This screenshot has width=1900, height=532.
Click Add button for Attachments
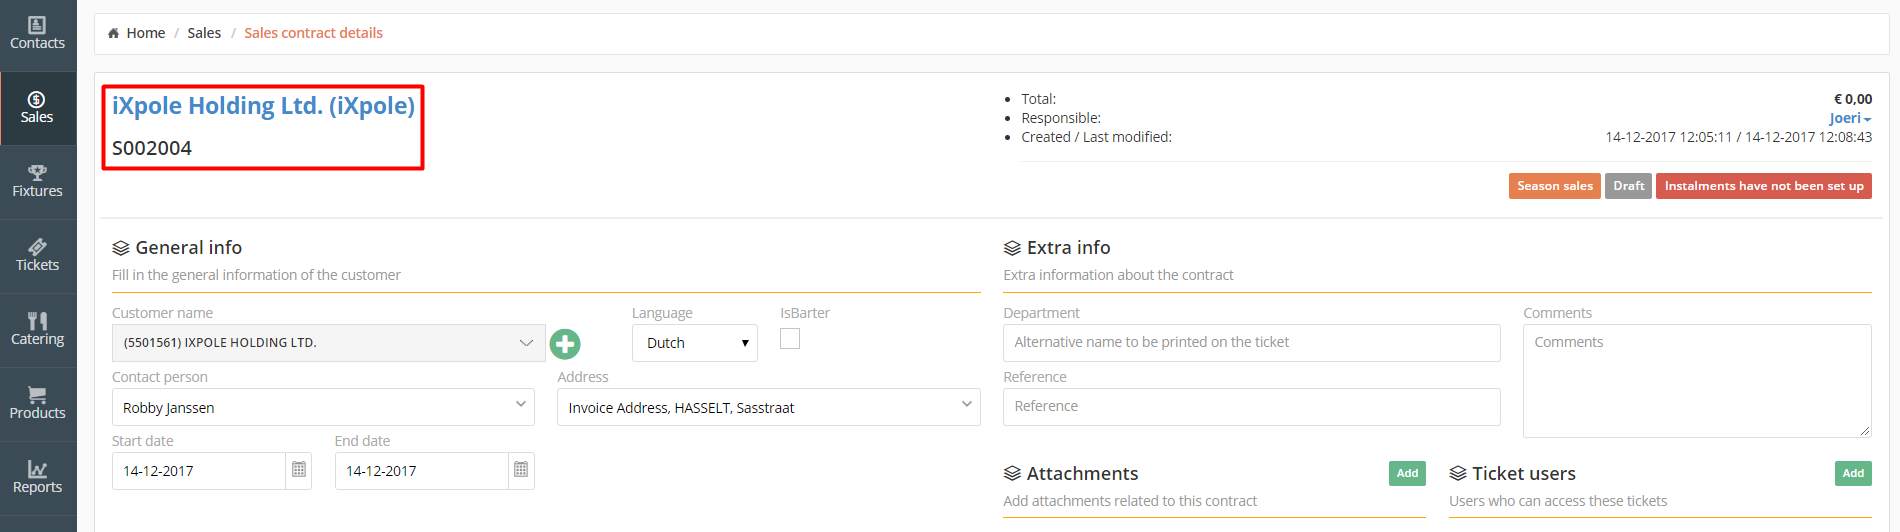[x=1407, y=473]
